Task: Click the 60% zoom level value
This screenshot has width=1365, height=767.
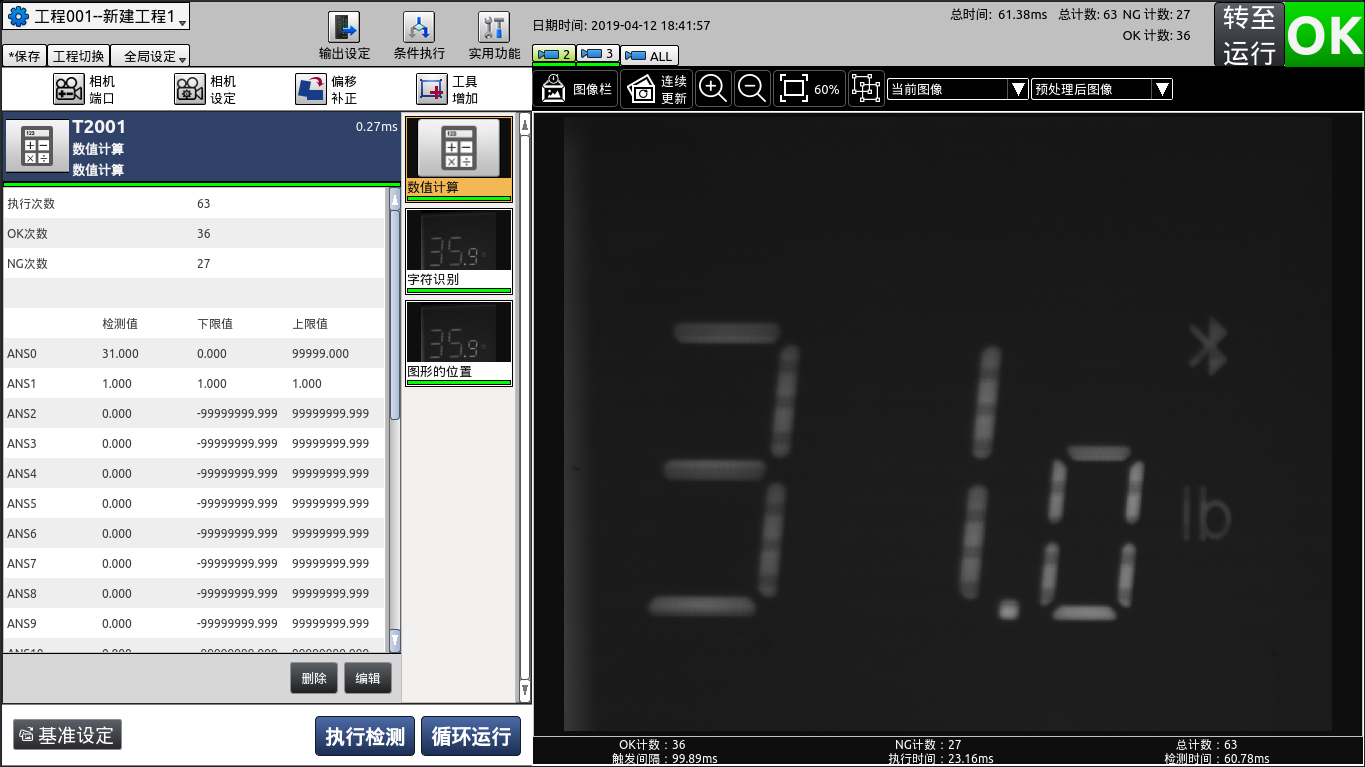Action: pyautogui.click(x=827, y=90)
